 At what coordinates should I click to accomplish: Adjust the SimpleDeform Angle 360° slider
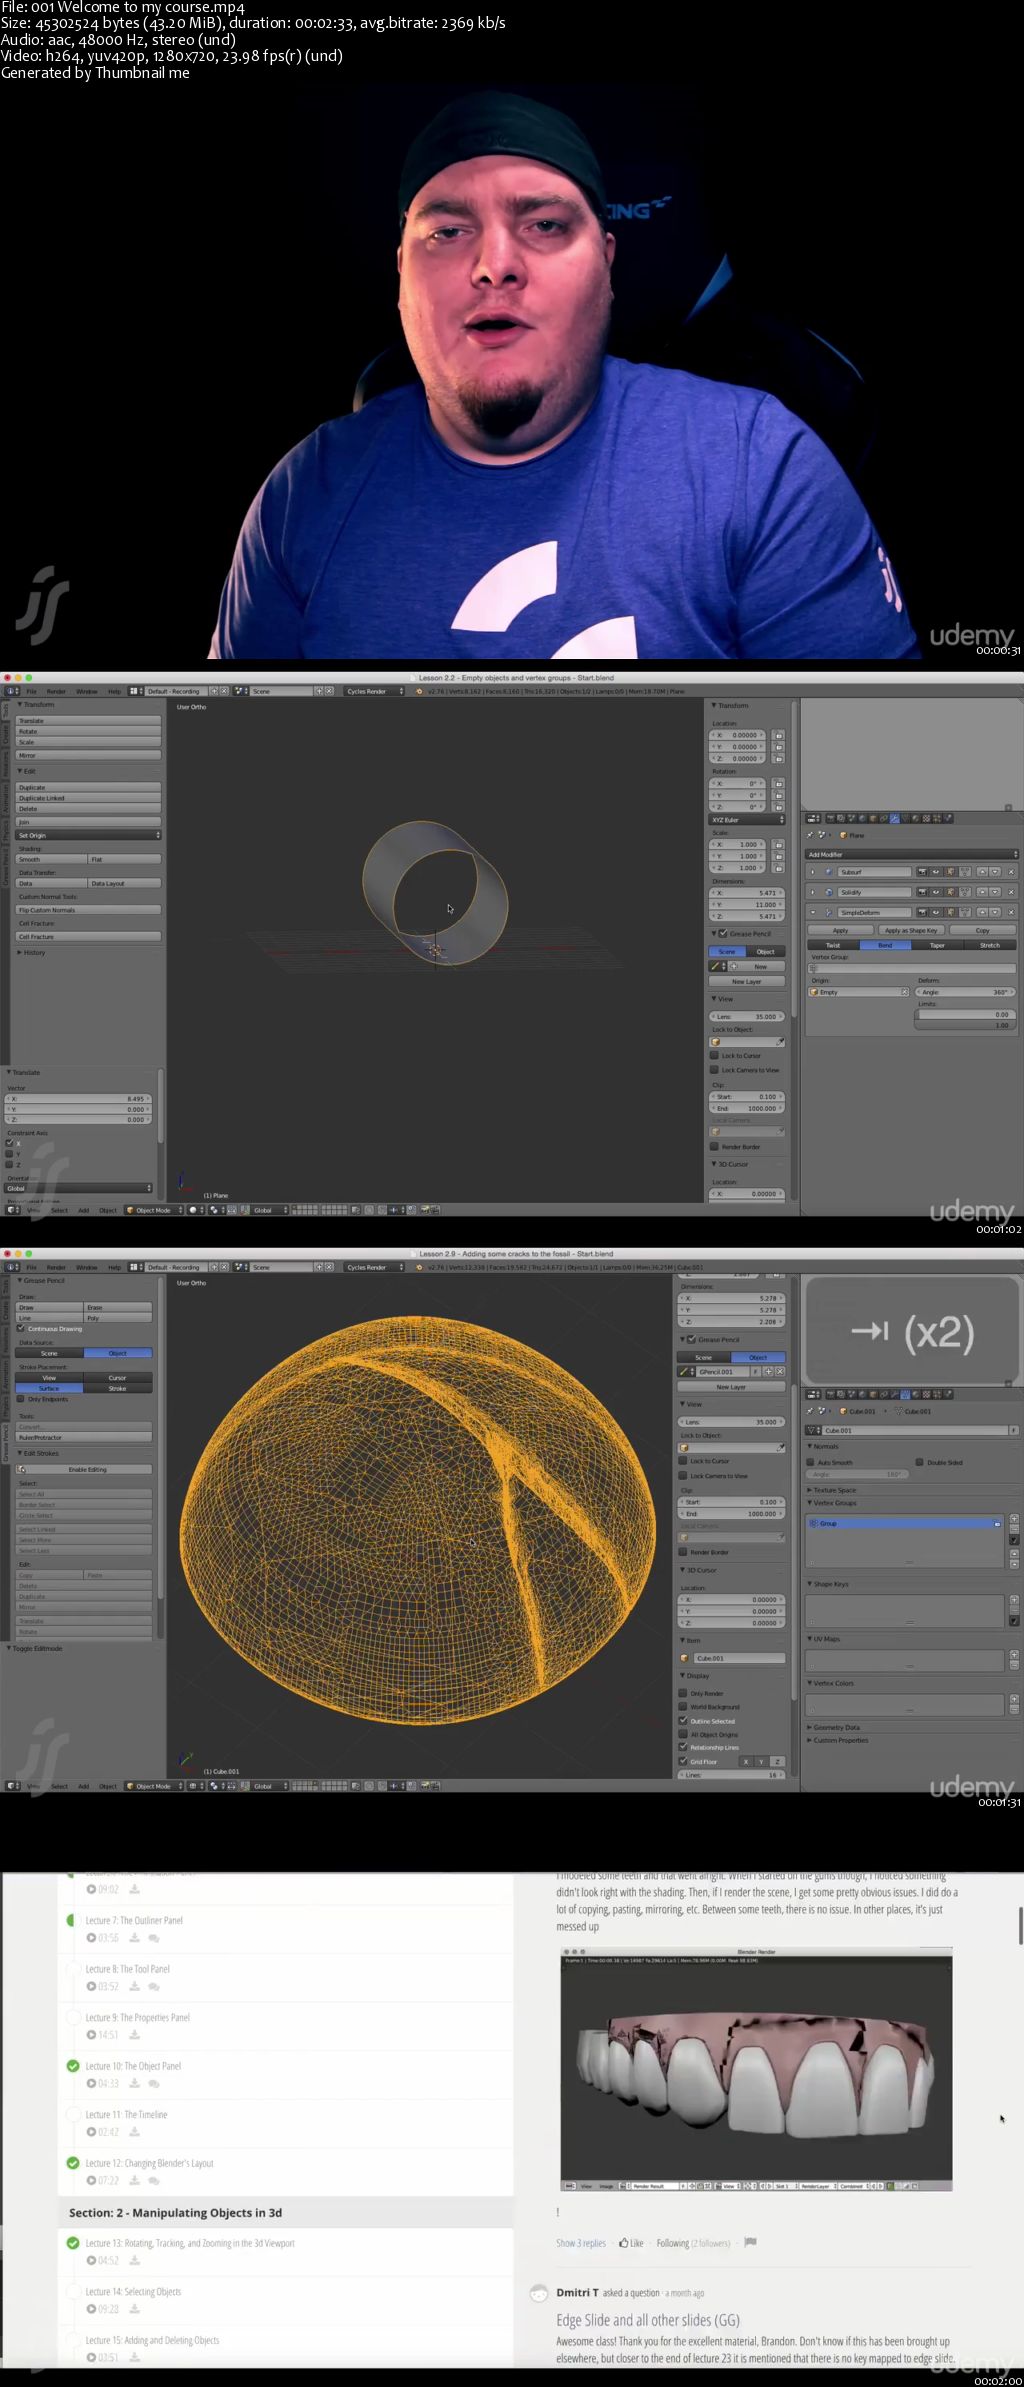click(x=965, y=992)
